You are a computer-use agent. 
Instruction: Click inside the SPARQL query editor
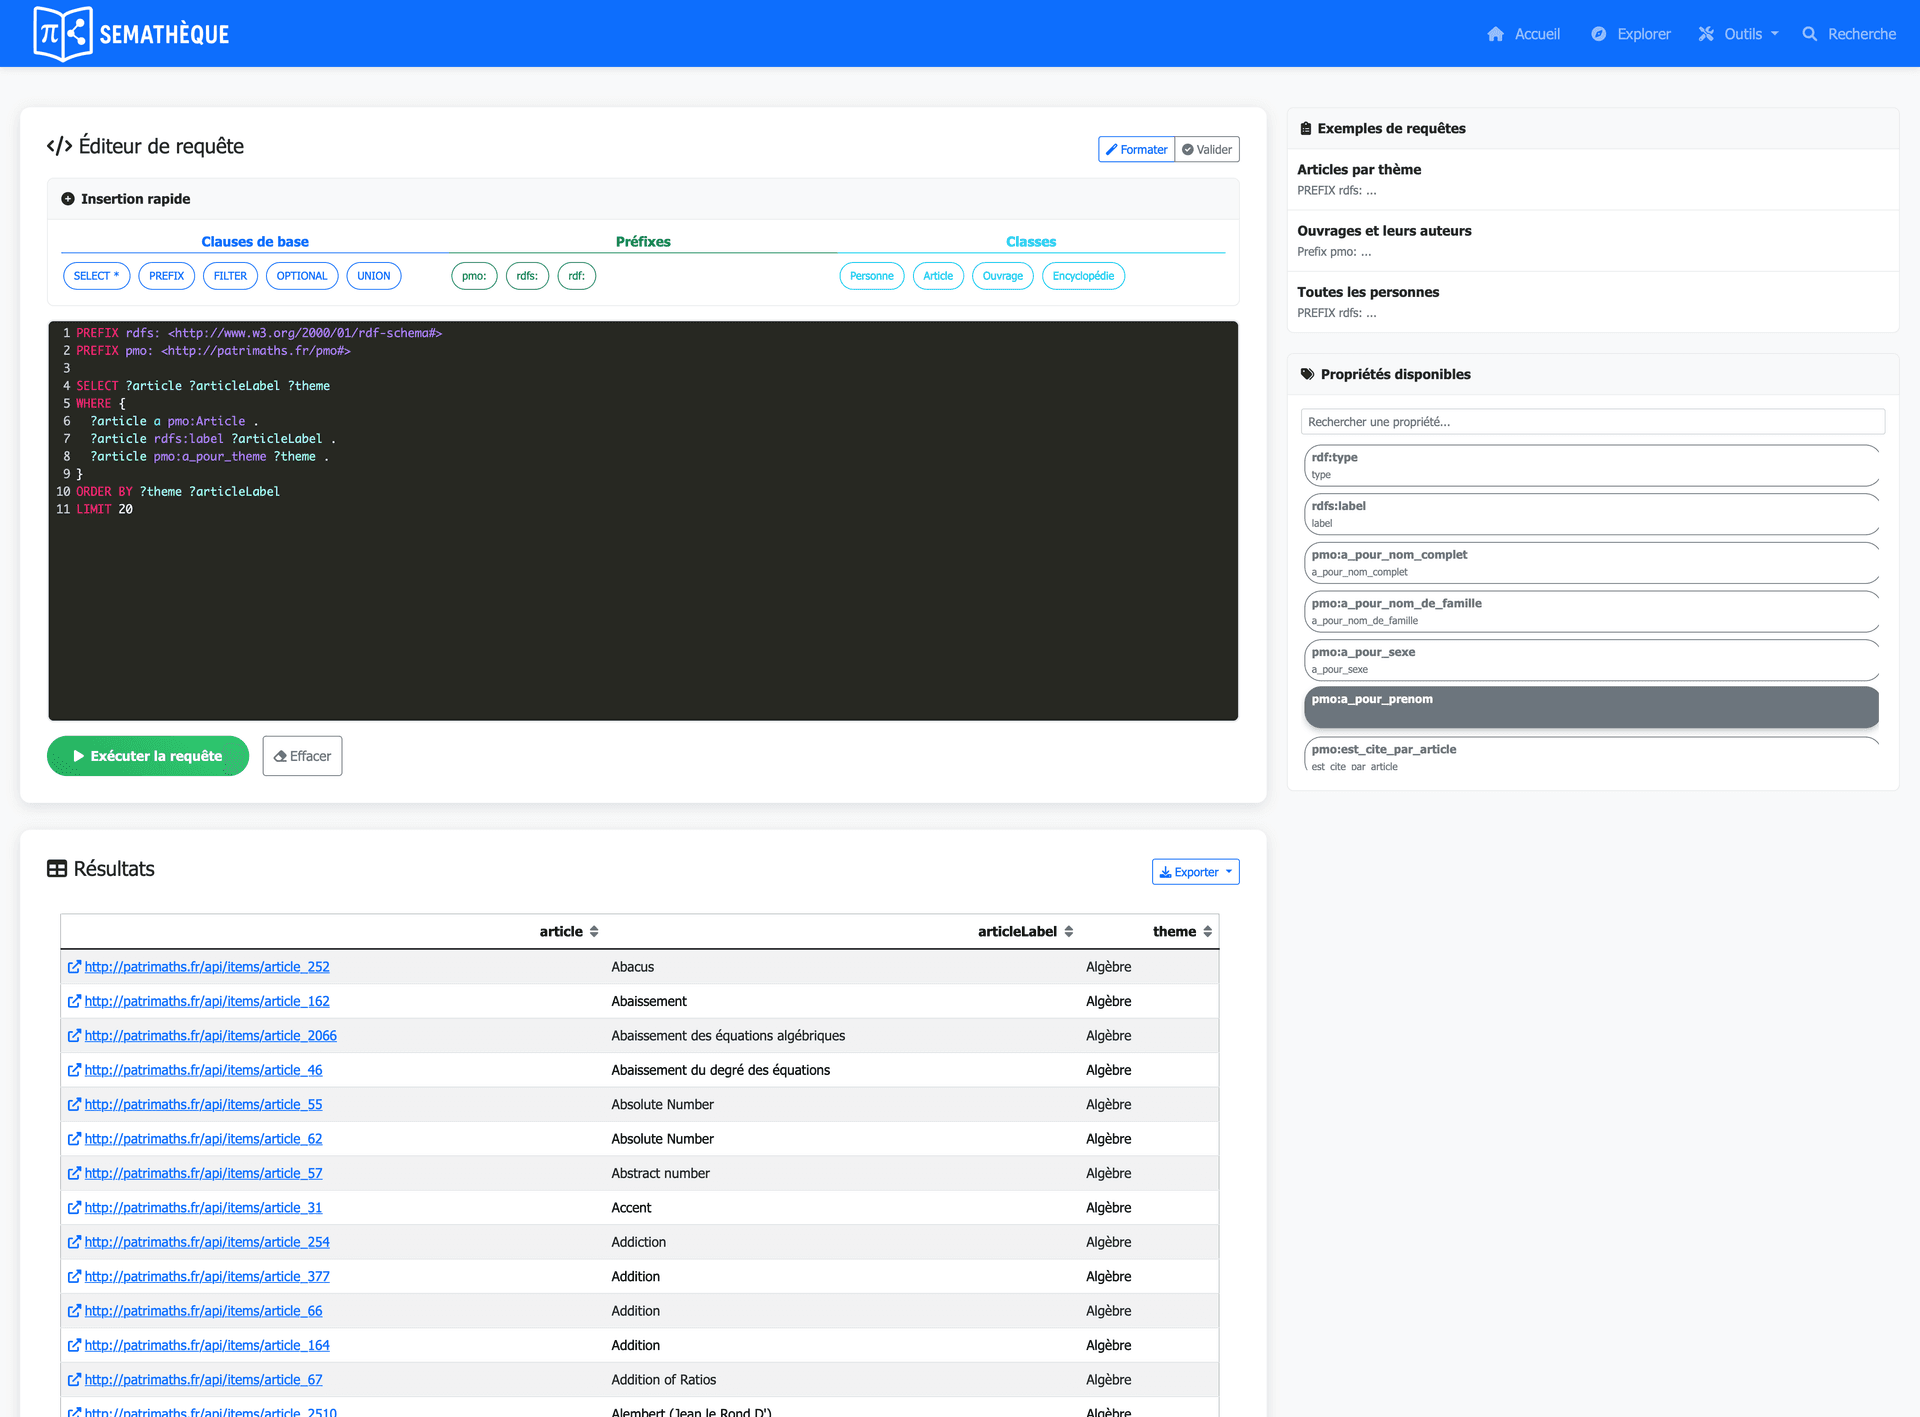point(643,520)
